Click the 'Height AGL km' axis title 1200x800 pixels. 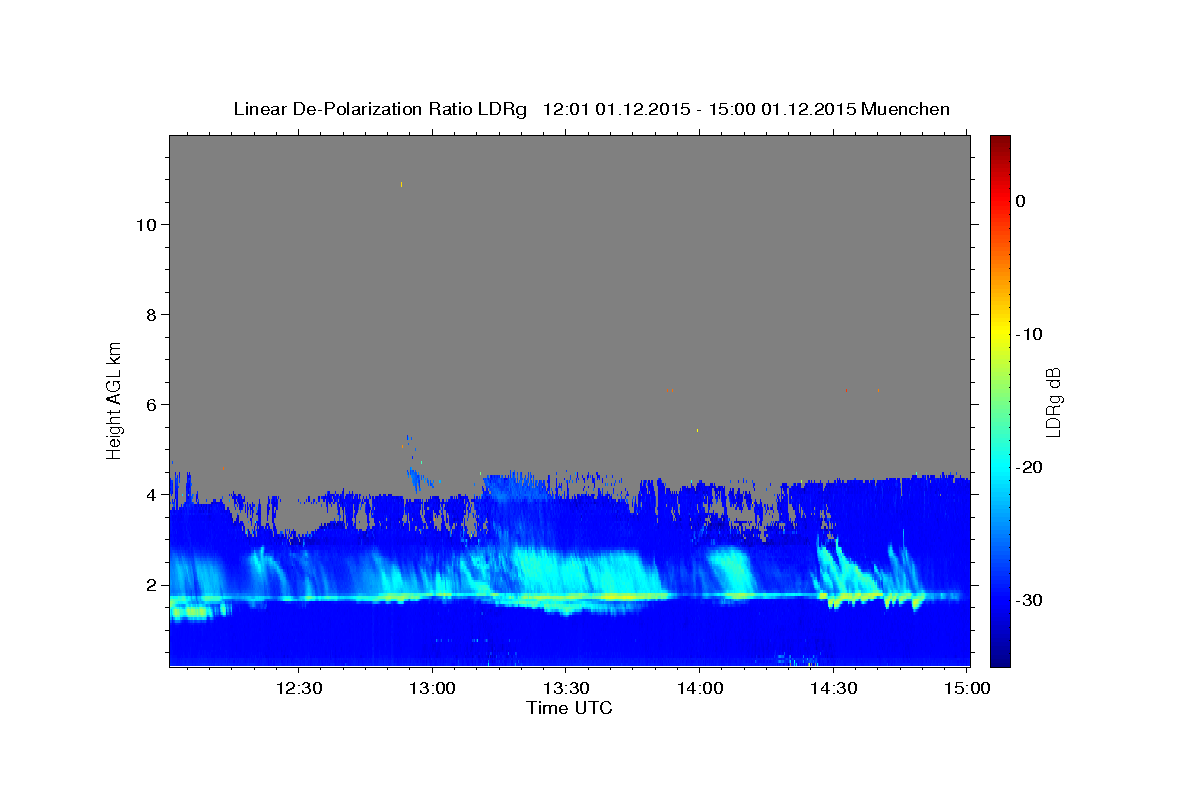(115, 400)
